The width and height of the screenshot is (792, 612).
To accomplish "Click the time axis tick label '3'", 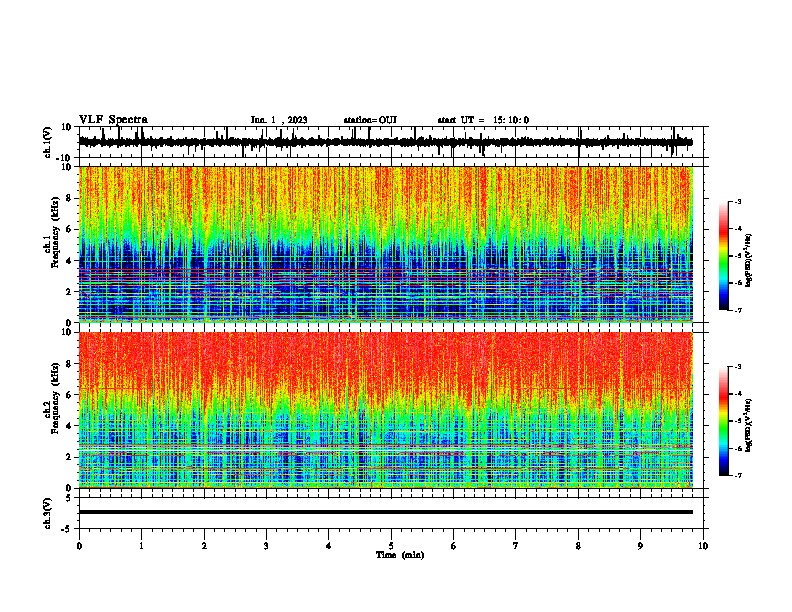I will pos(266,546).
